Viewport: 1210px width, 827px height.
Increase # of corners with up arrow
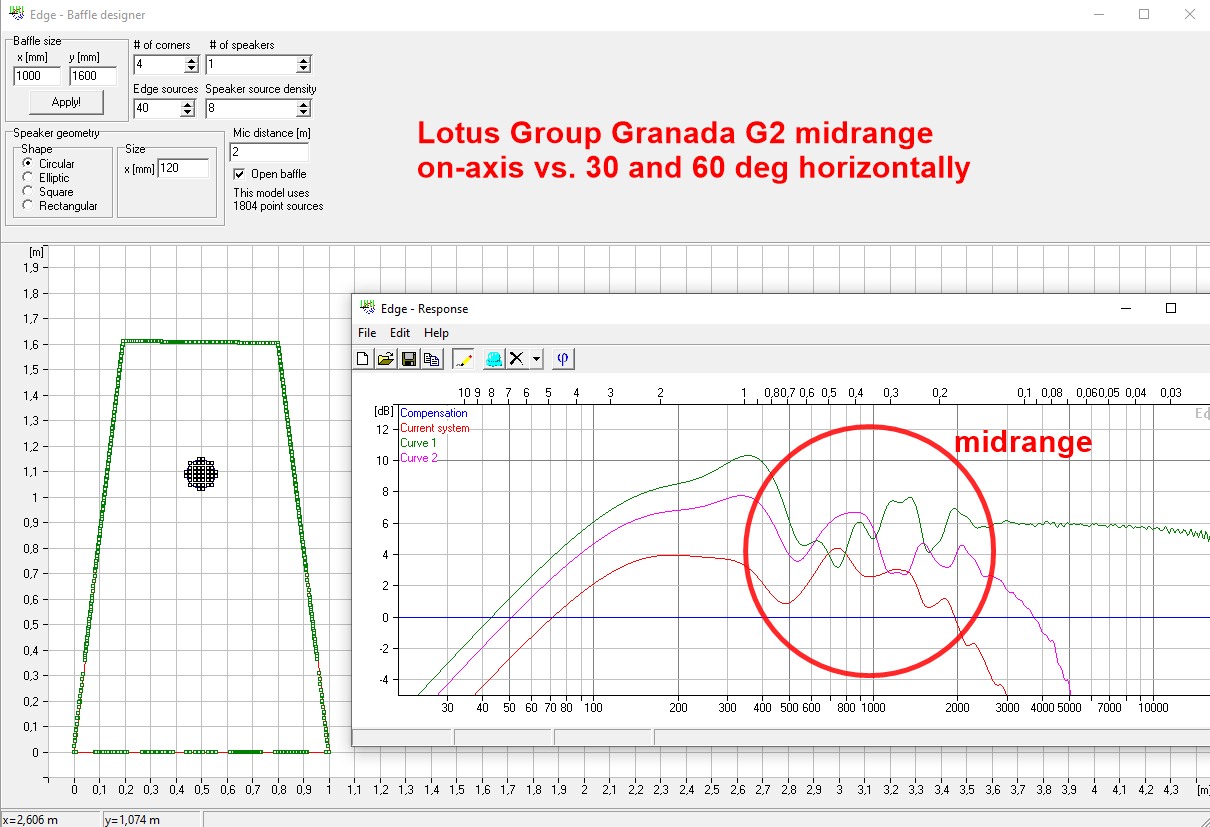click(x=192, y=60)
